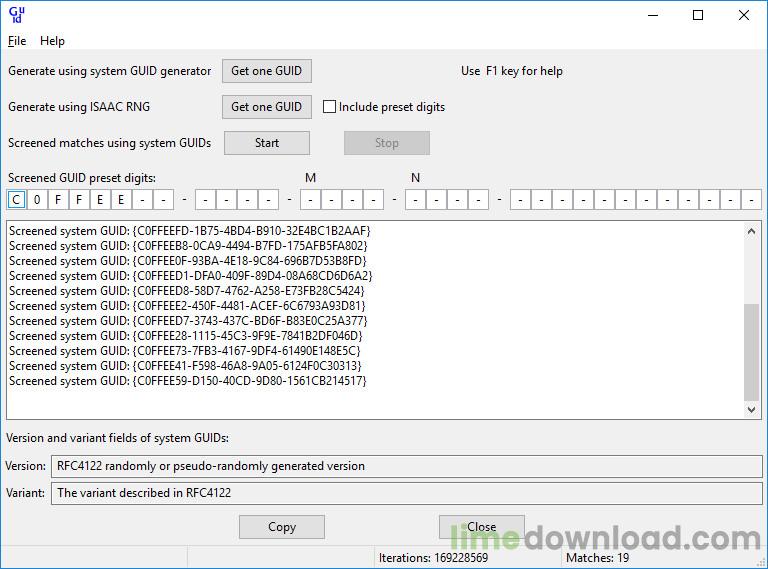Click scroll down arrow in results list
This screenshot has height=569, width=768.
click(751, 409)
